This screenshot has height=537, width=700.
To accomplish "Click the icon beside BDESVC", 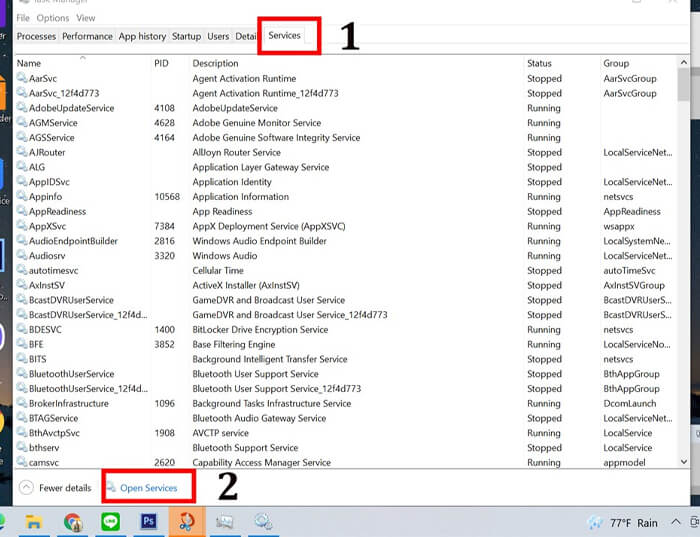I will pos(21,329).
